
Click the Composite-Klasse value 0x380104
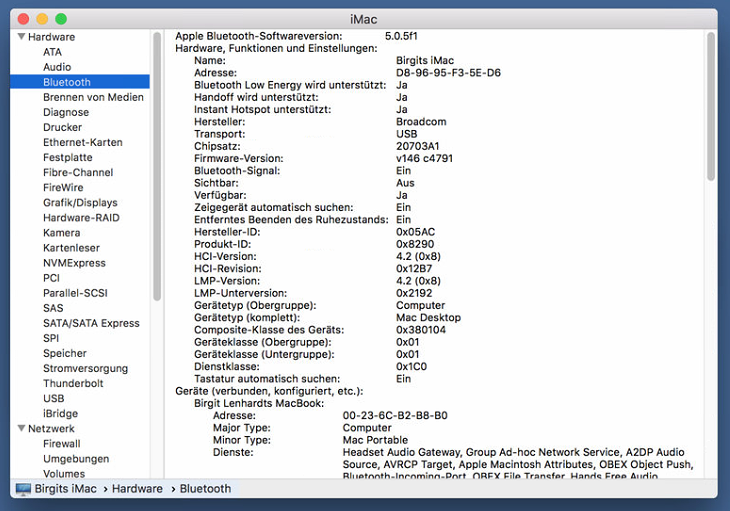click(x=421, y=329)
